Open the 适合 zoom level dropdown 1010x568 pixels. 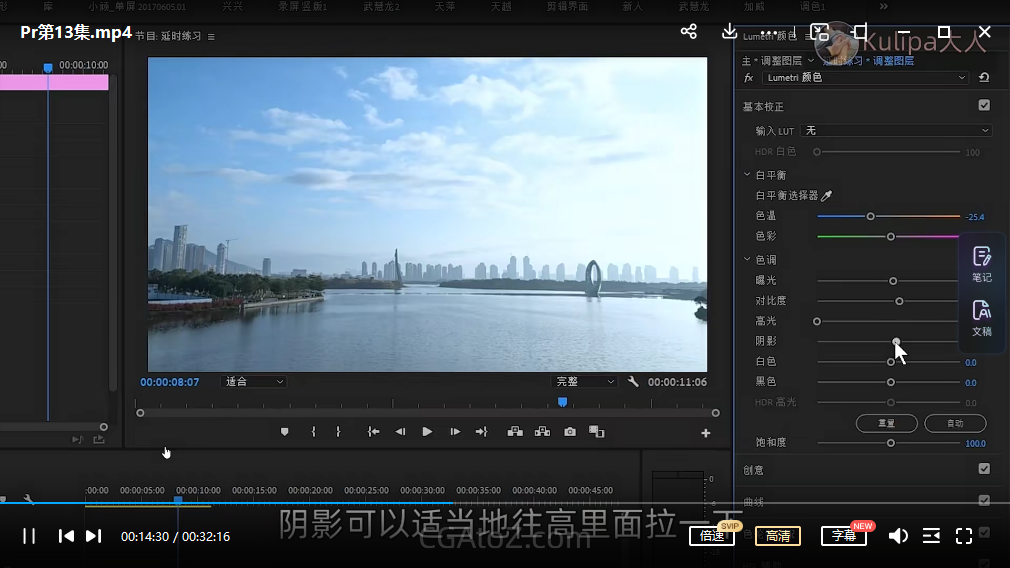254,382
